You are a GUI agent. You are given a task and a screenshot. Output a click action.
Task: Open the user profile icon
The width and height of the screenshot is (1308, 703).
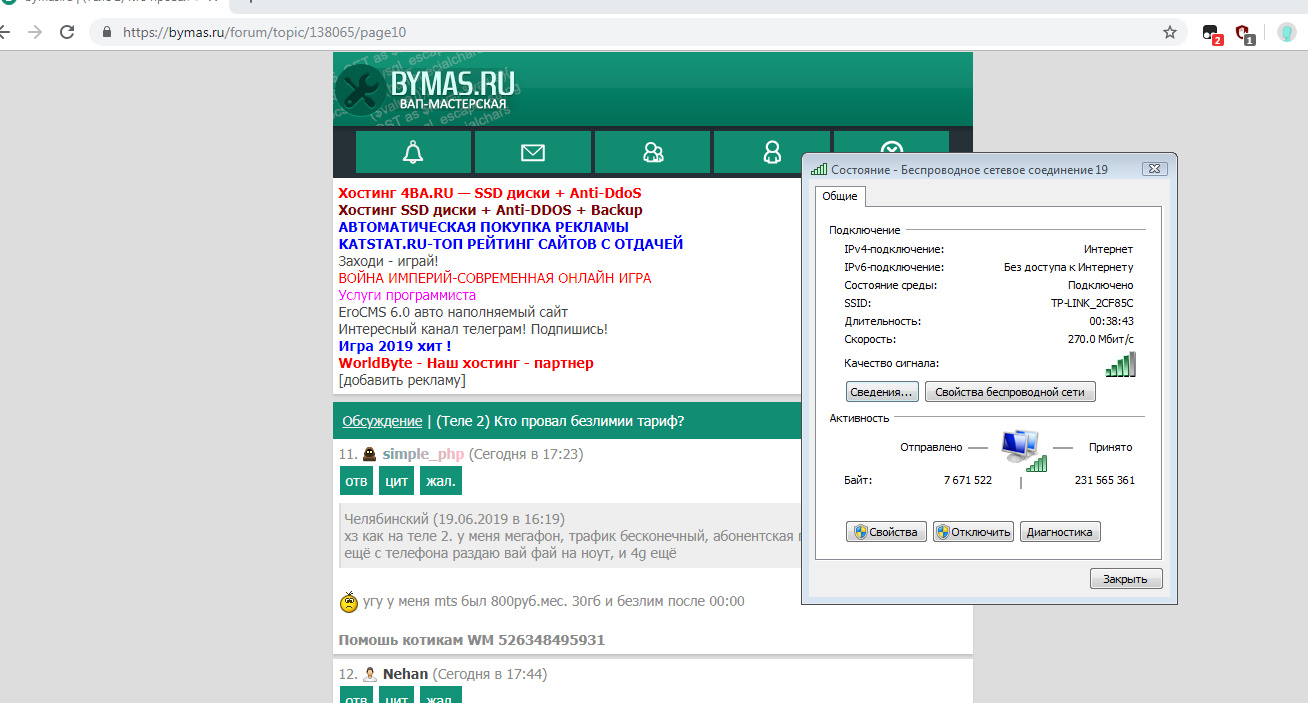tap(771, 152)
